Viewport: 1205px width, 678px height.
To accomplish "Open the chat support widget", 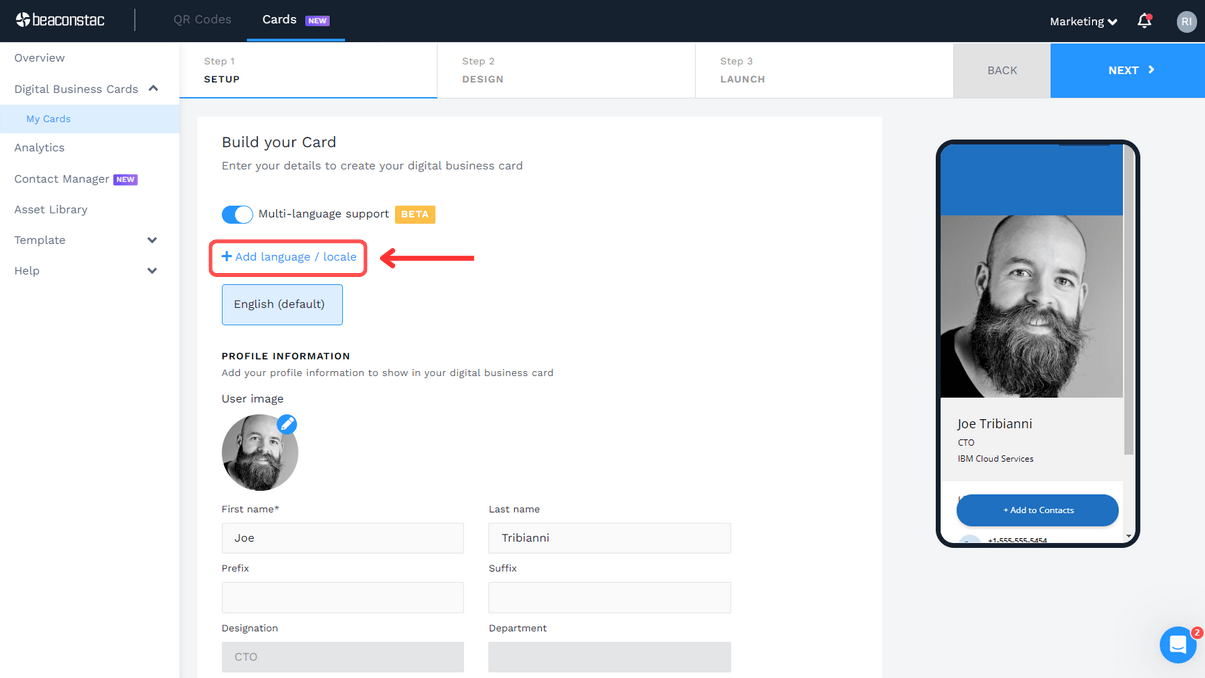I will (1177, 645).
